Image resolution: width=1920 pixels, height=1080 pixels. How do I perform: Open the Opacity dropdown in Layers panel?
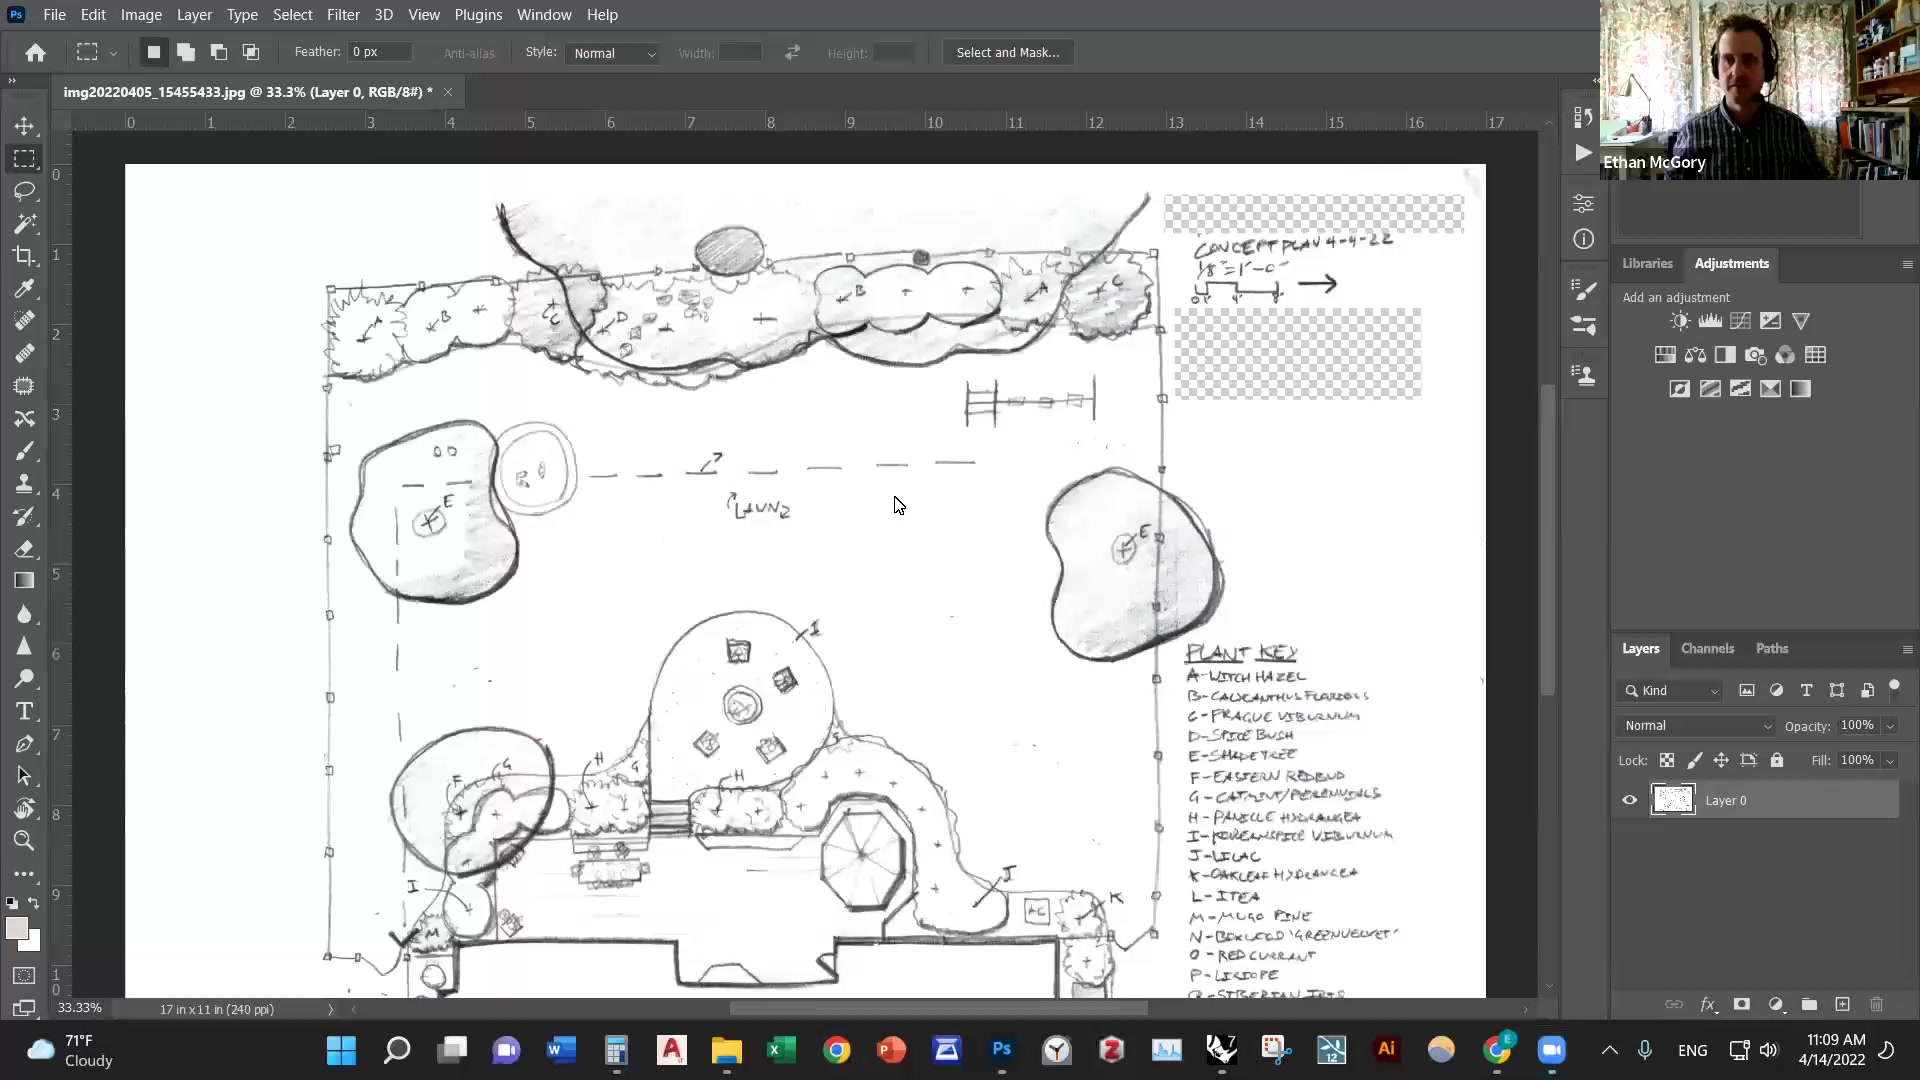tap(1890, 725)
